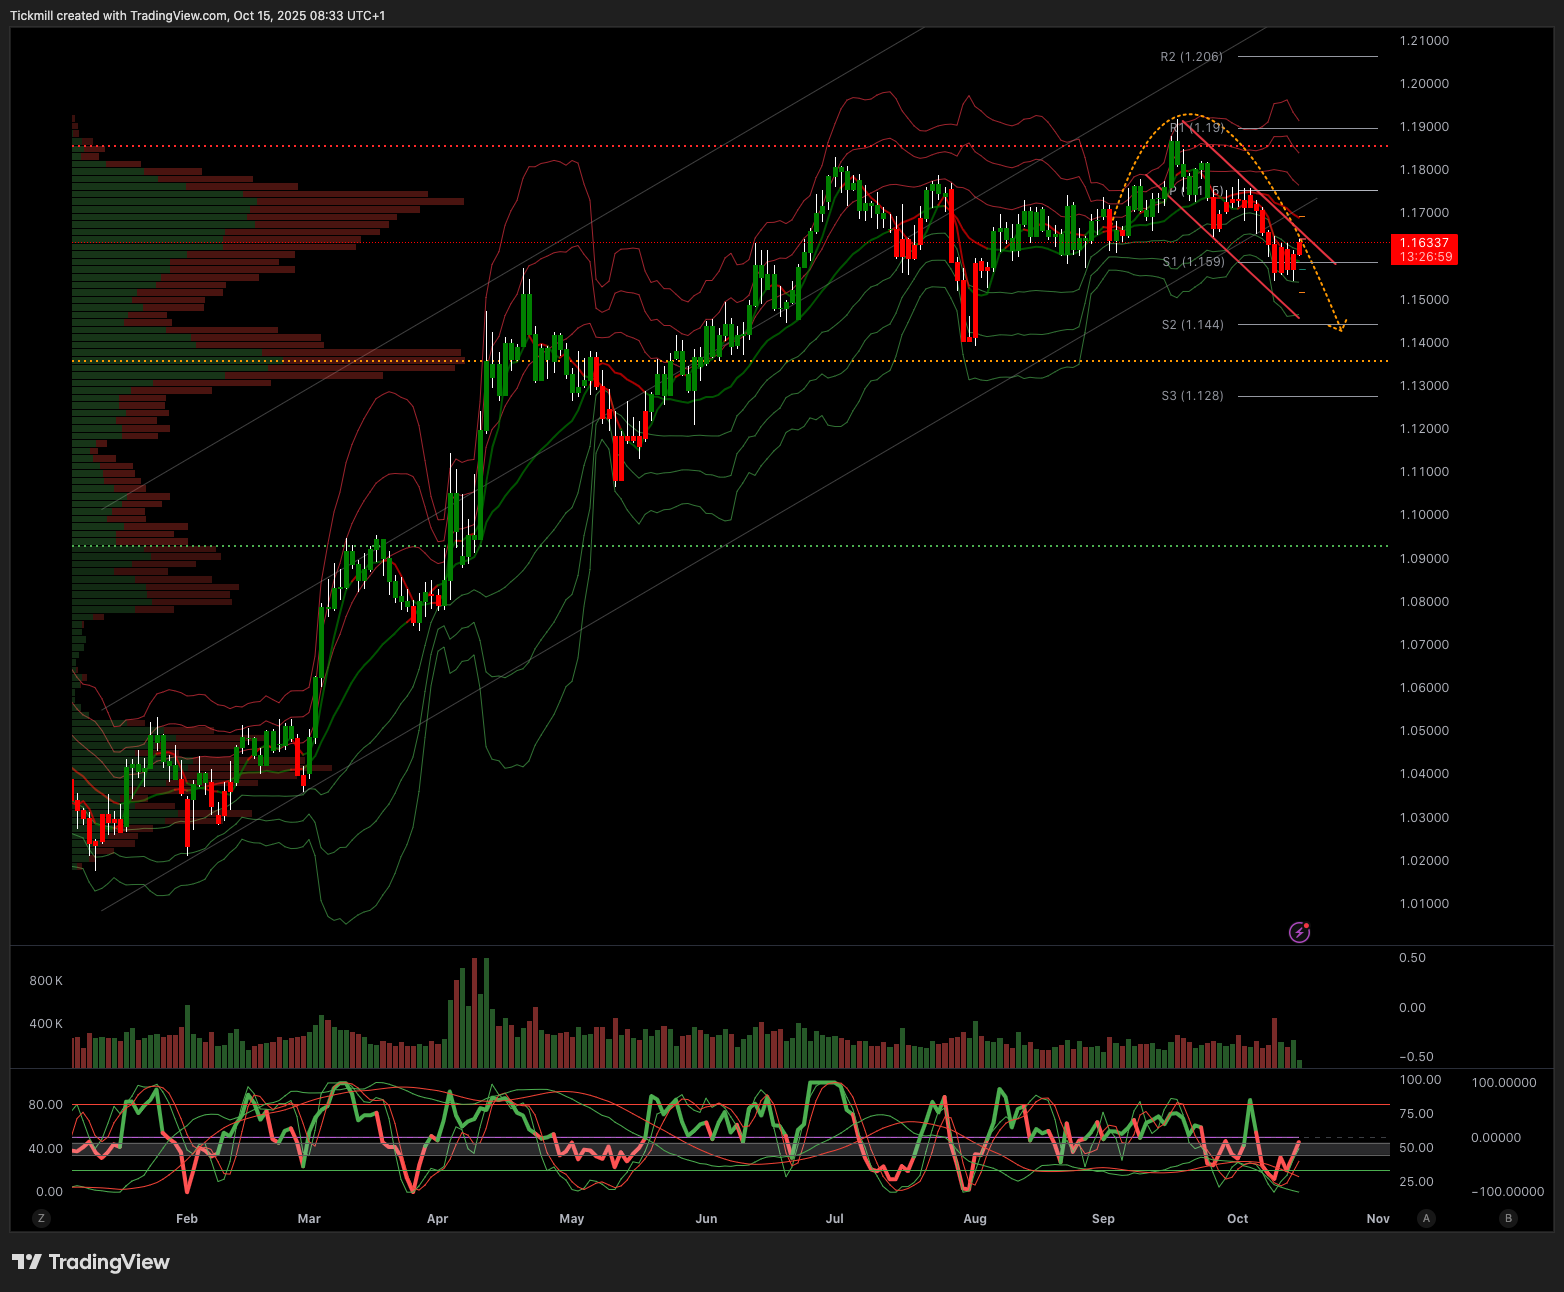
Task: Click the Nov label on time axis
Action: tap(1377, 1218)
